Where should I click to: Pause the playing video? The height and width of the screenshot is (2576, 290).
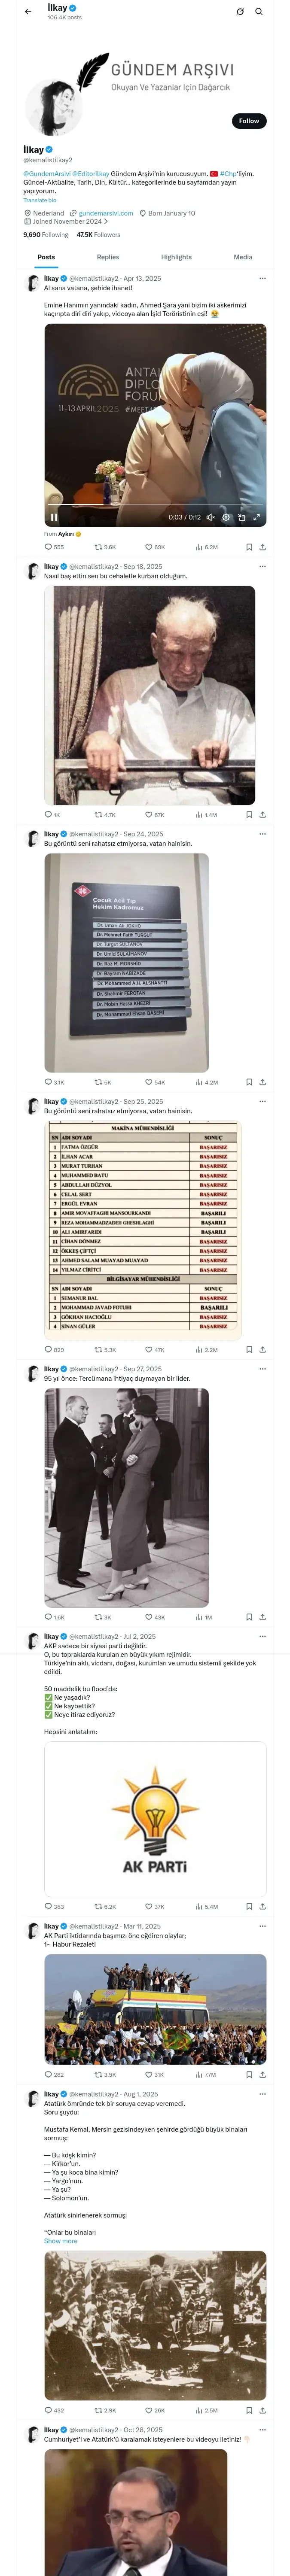54,517
